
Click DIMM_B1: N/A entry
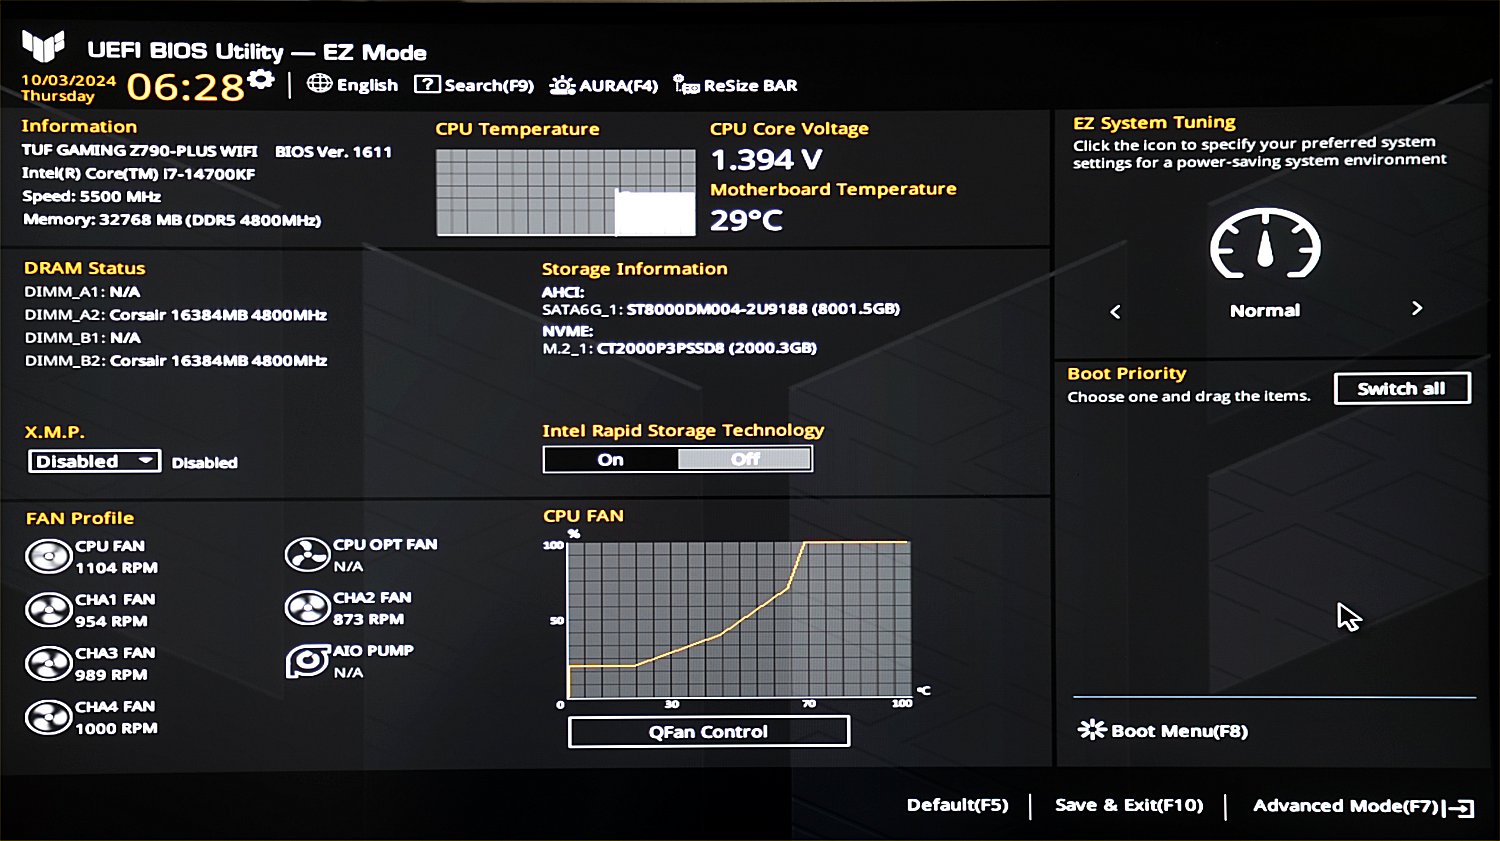coord(82,338)
